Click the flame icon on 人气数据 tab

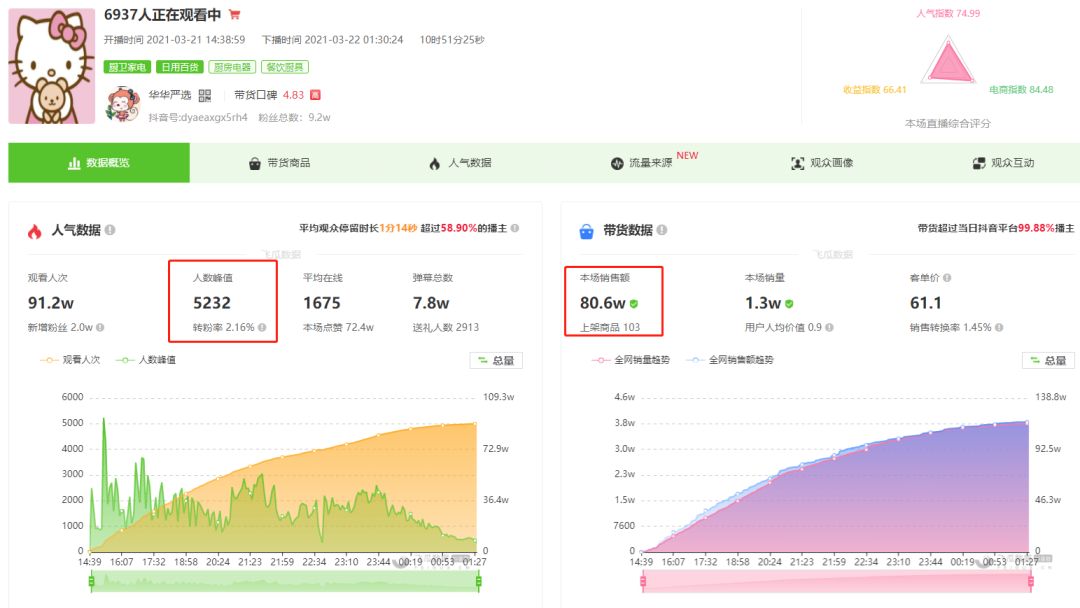click(x=435, y=163)
